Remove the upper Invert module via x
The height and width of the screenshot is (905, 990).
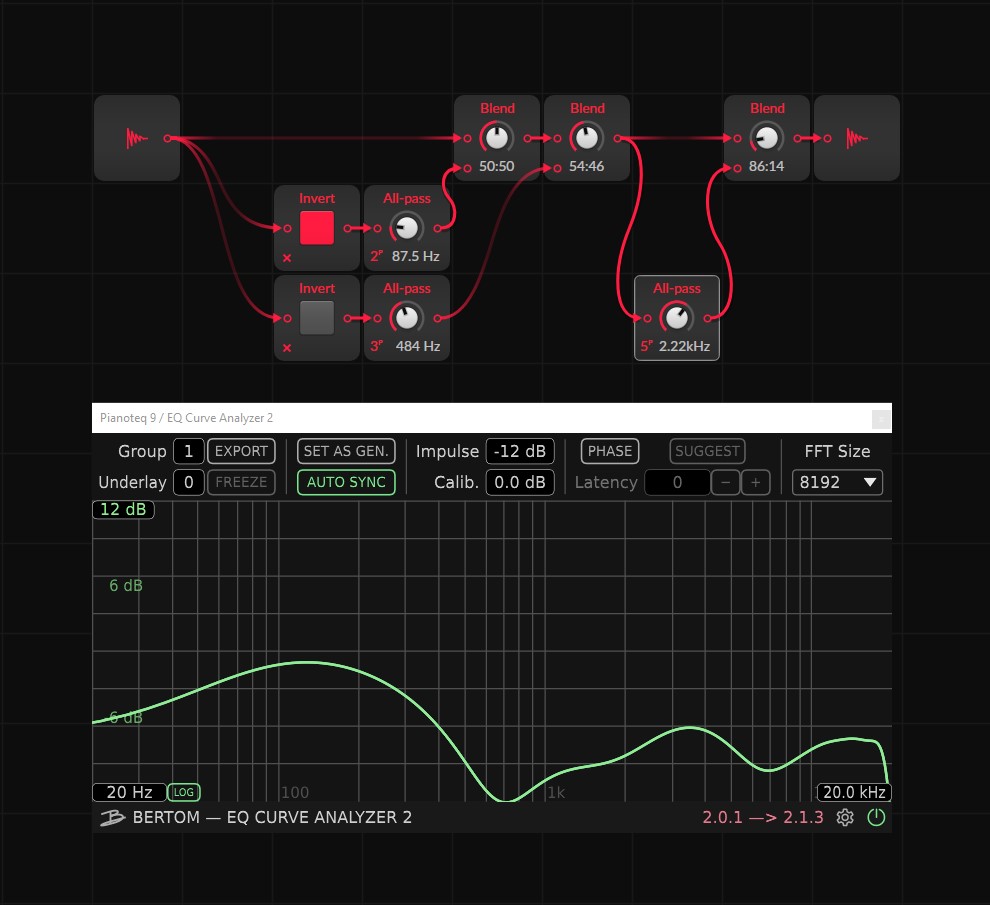[x=287, y=258]
